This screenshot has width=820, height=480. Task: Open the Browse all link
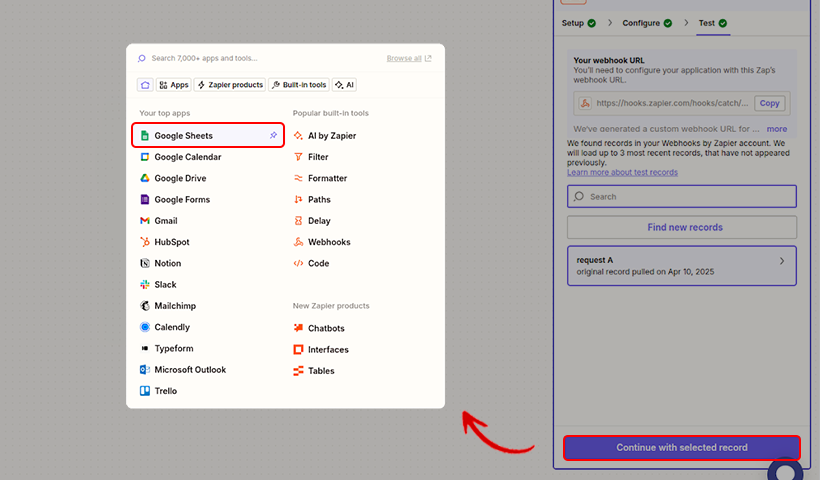click(409, 58)
